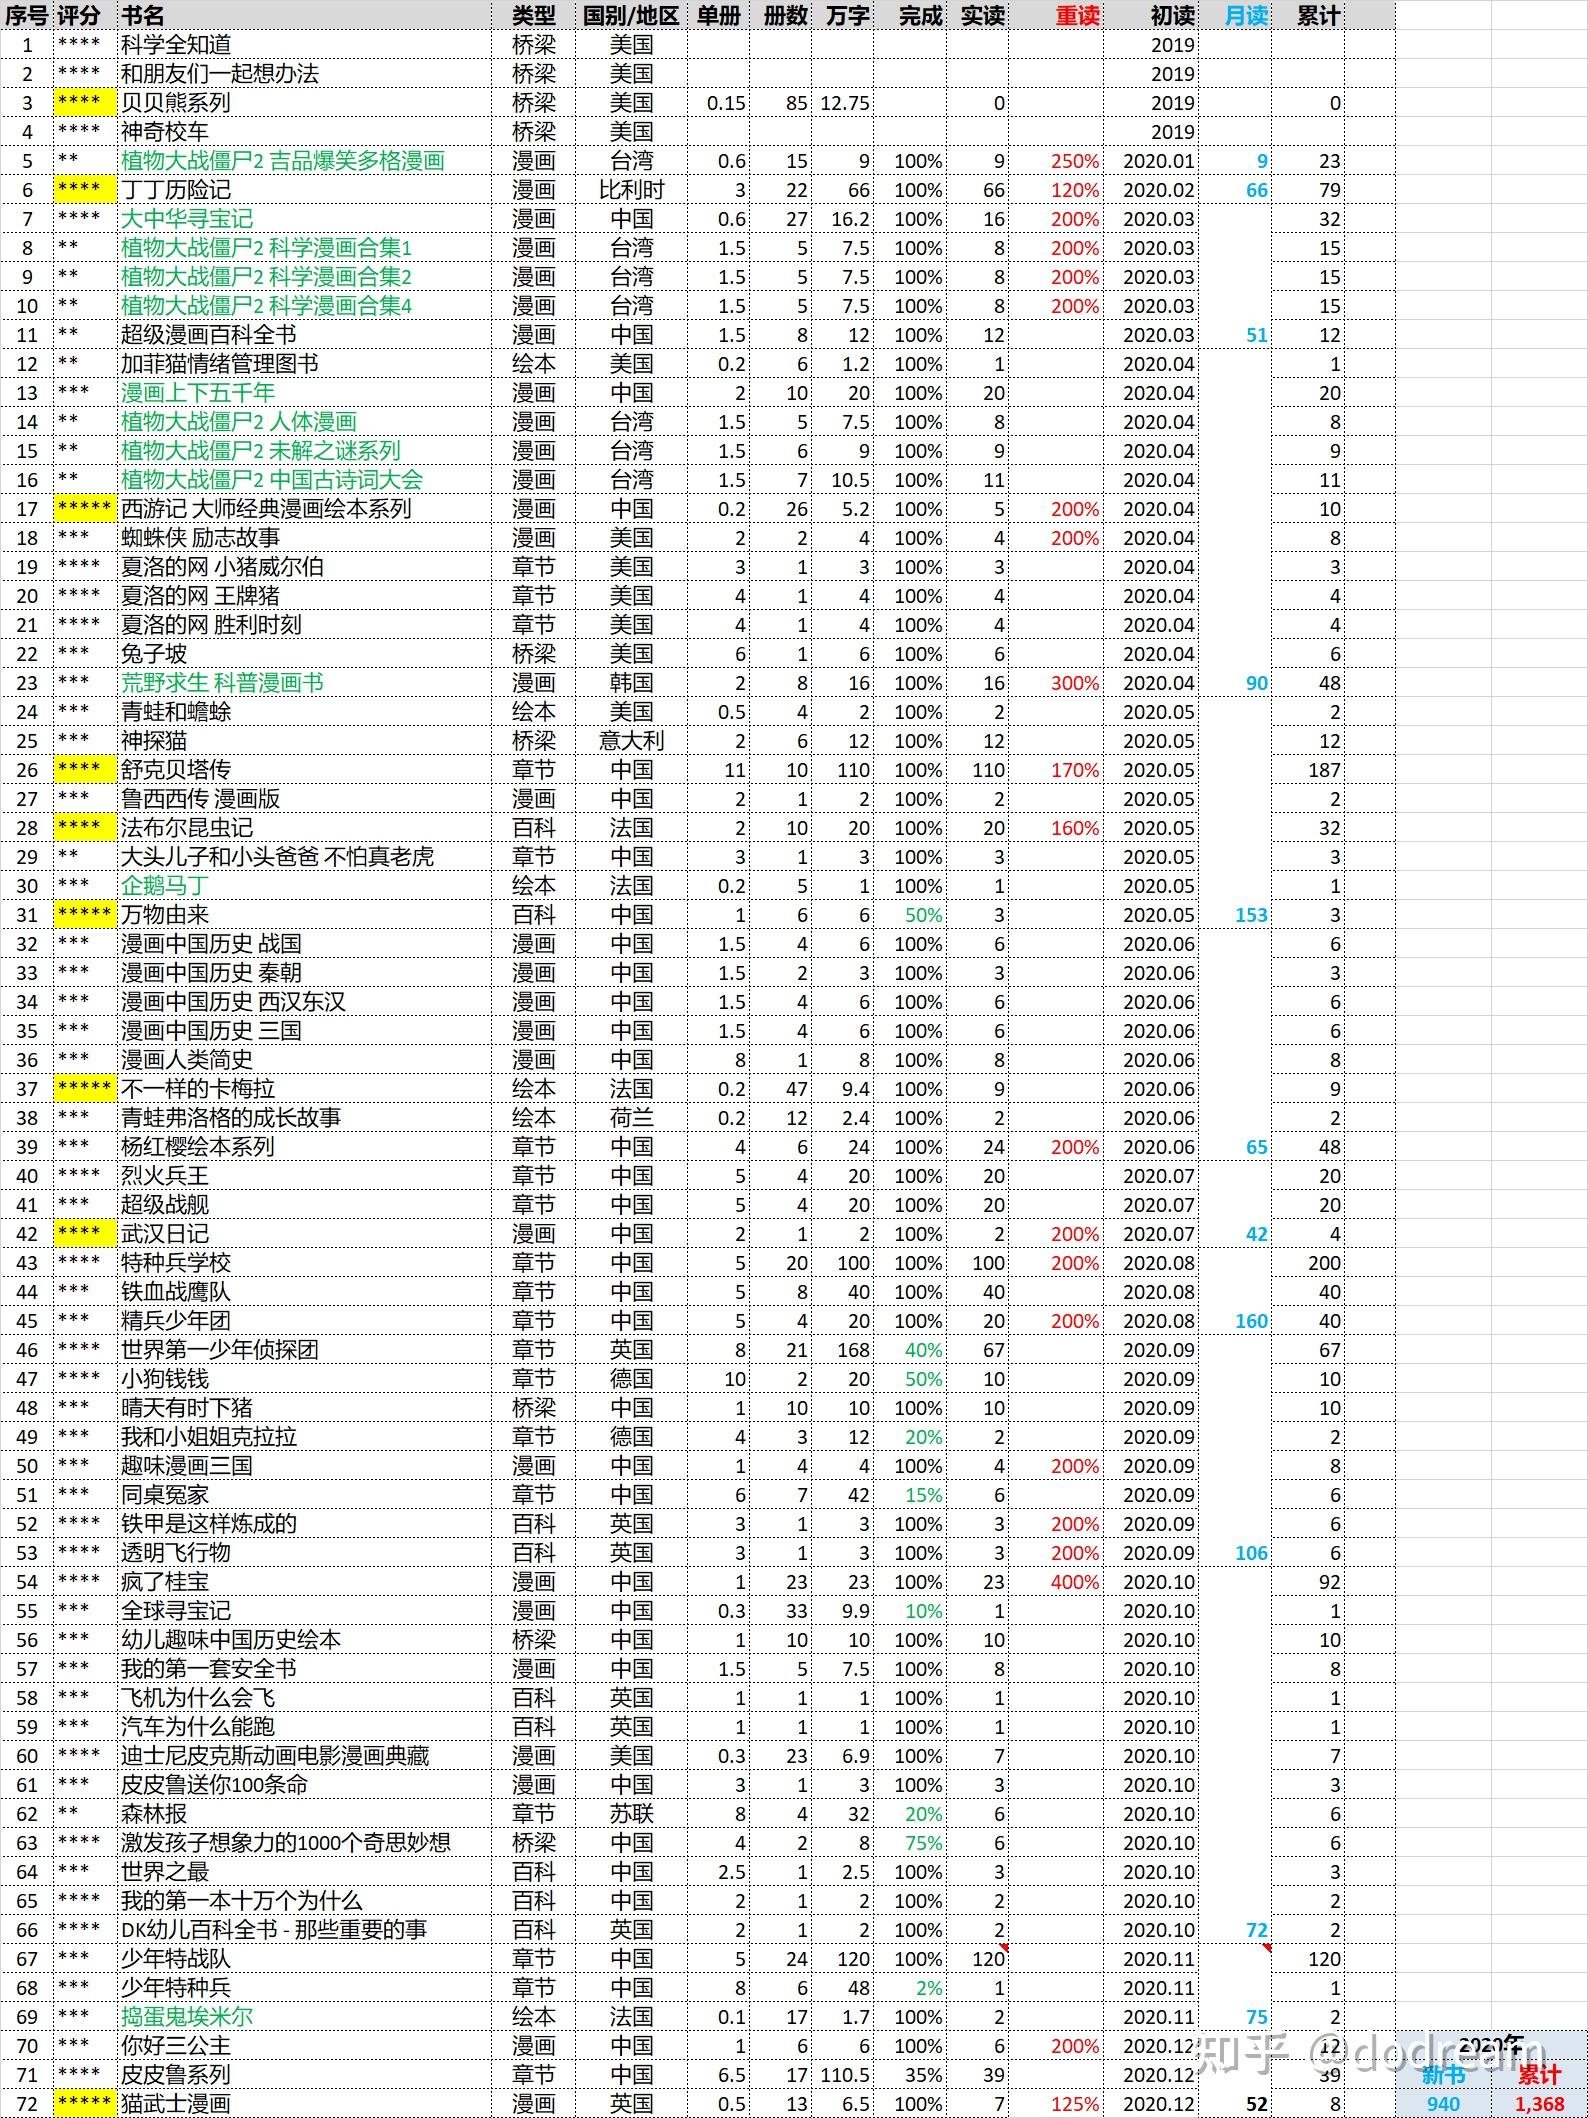The width and height of the screenshot is (1588, 2118).
Task: Click the cell "和朋友们一起想办法"
Action: [220, 74]
